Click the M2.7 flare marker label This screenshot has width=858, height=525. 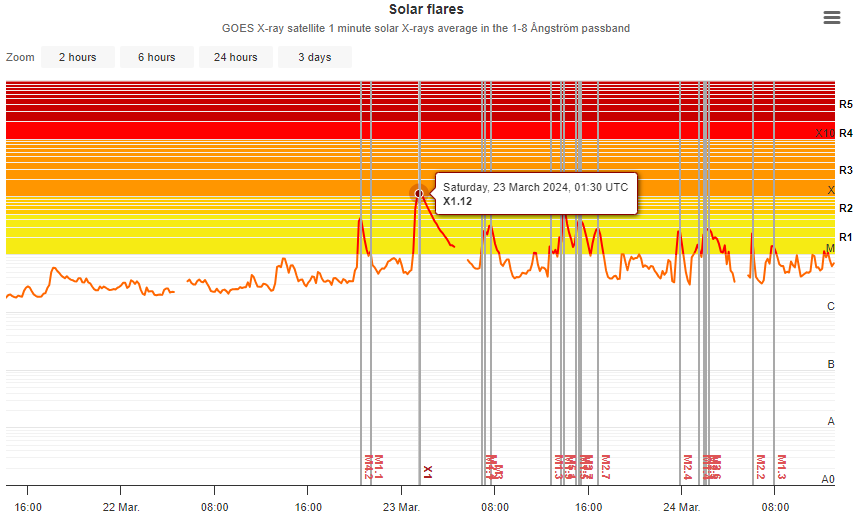[x=605, y=466]
